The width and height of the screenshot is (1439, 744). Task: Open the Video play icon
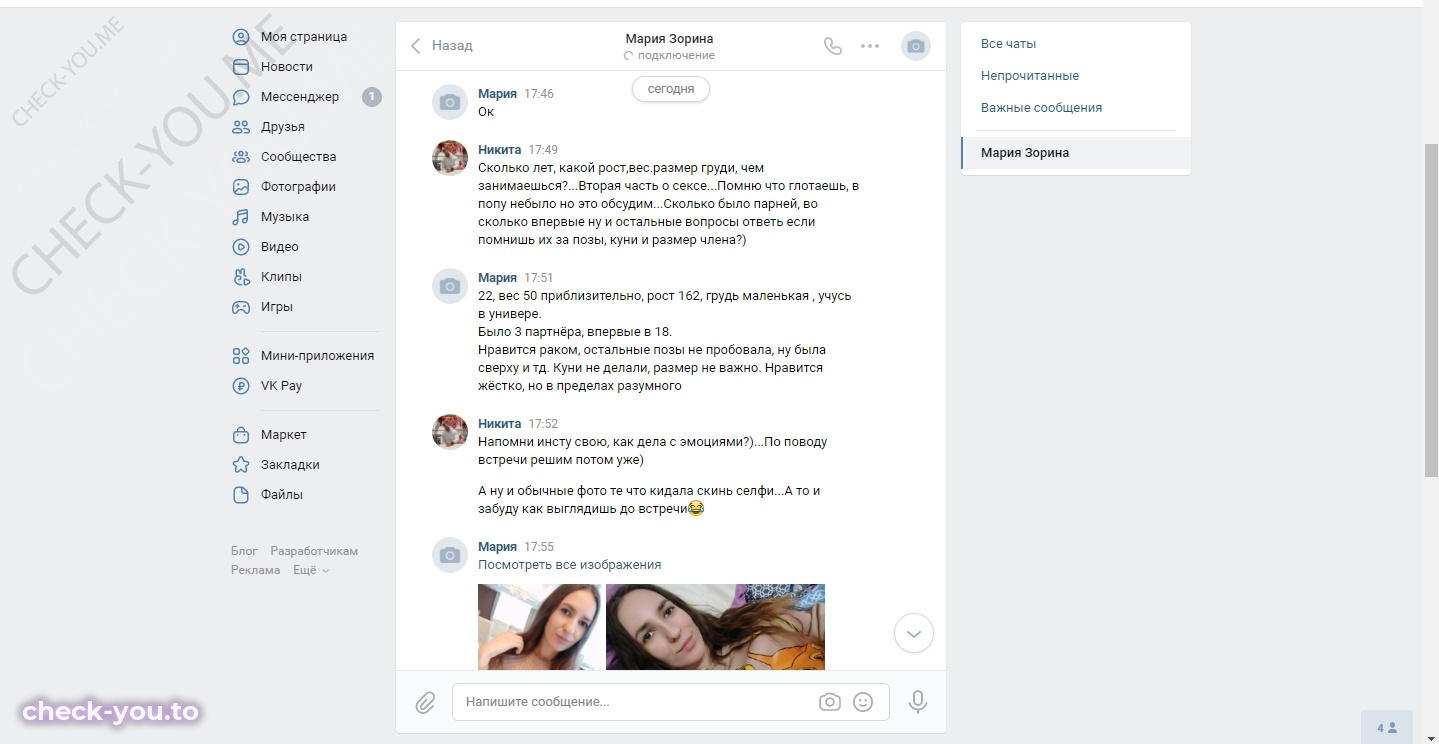tap(241, 247)
